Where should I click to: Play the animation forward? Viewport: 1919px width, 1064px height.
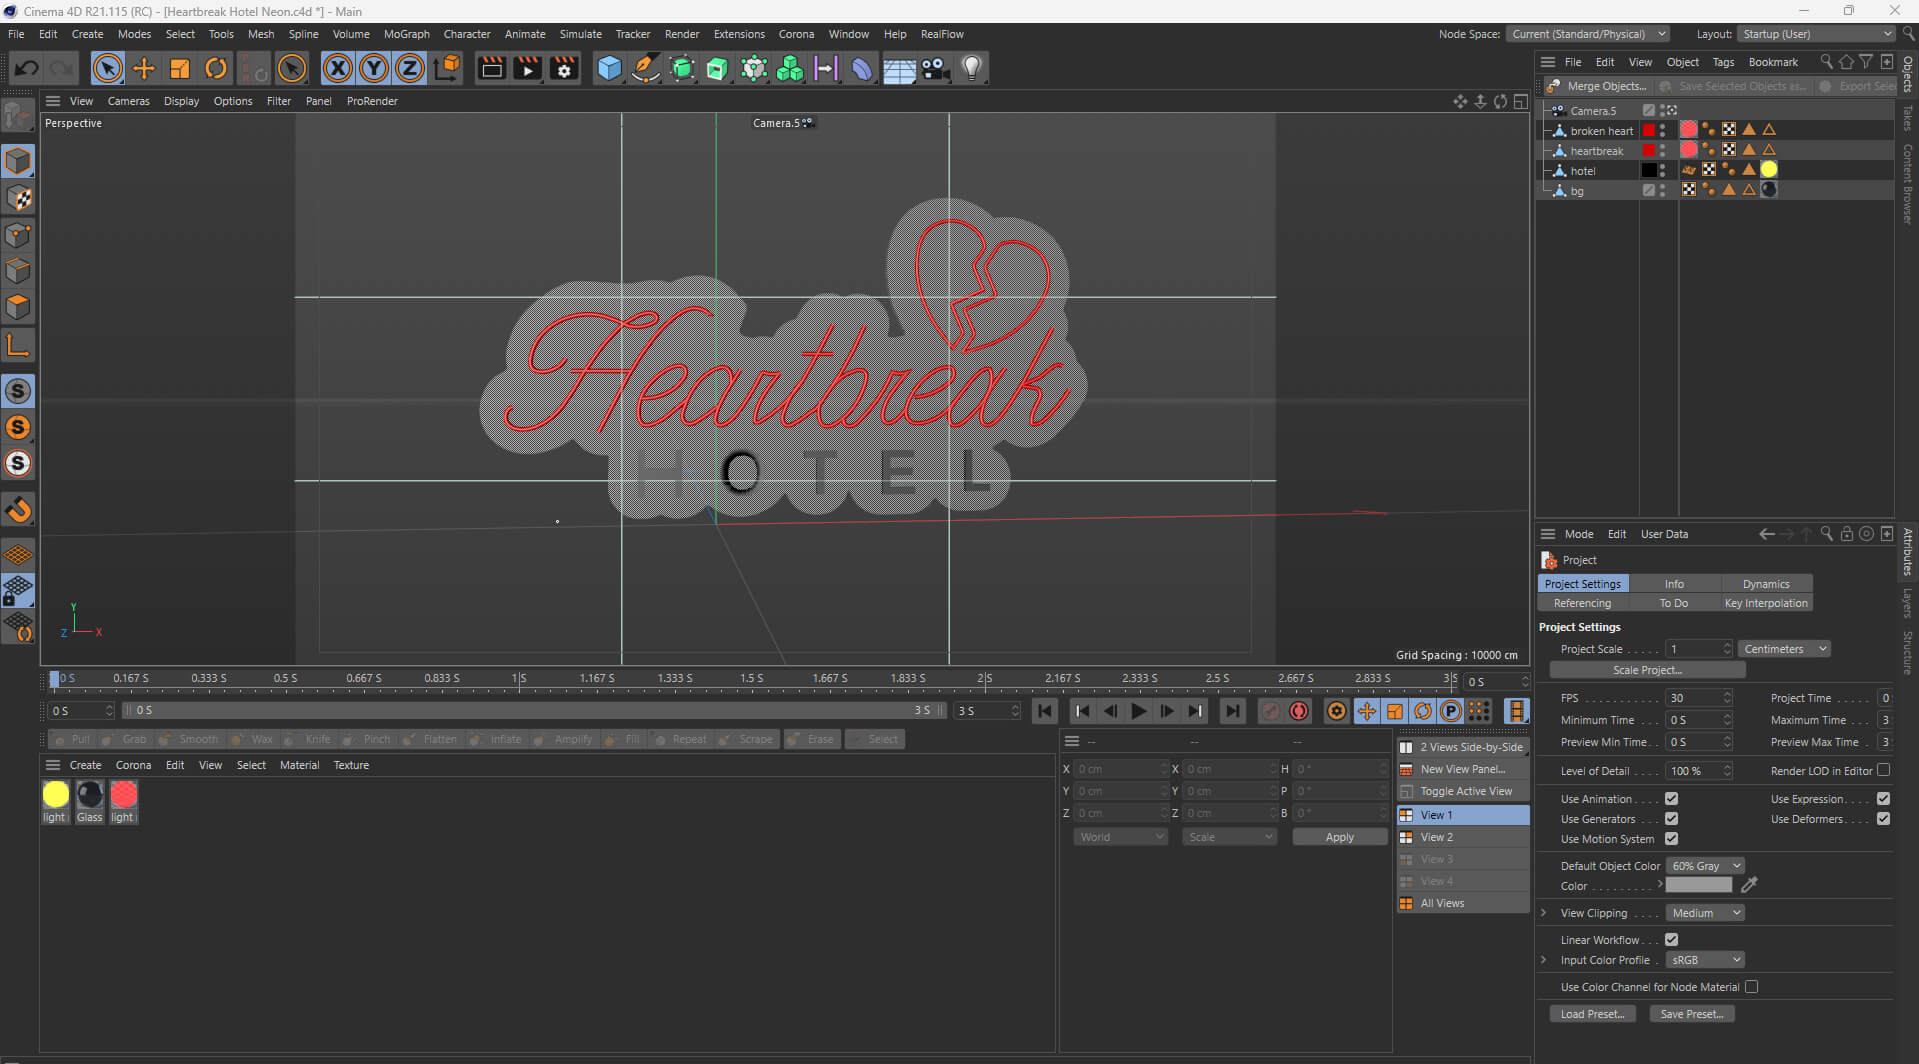1138,711
